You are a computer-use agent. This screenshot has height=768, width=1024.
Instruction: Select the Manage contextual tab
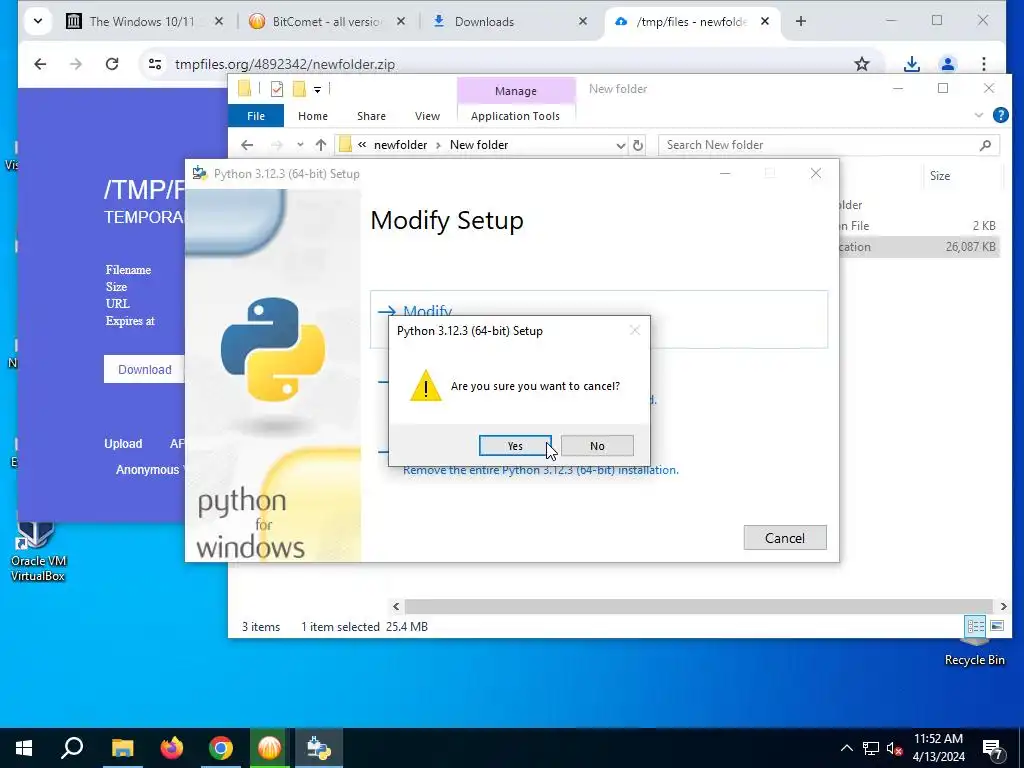pos(516,91)
